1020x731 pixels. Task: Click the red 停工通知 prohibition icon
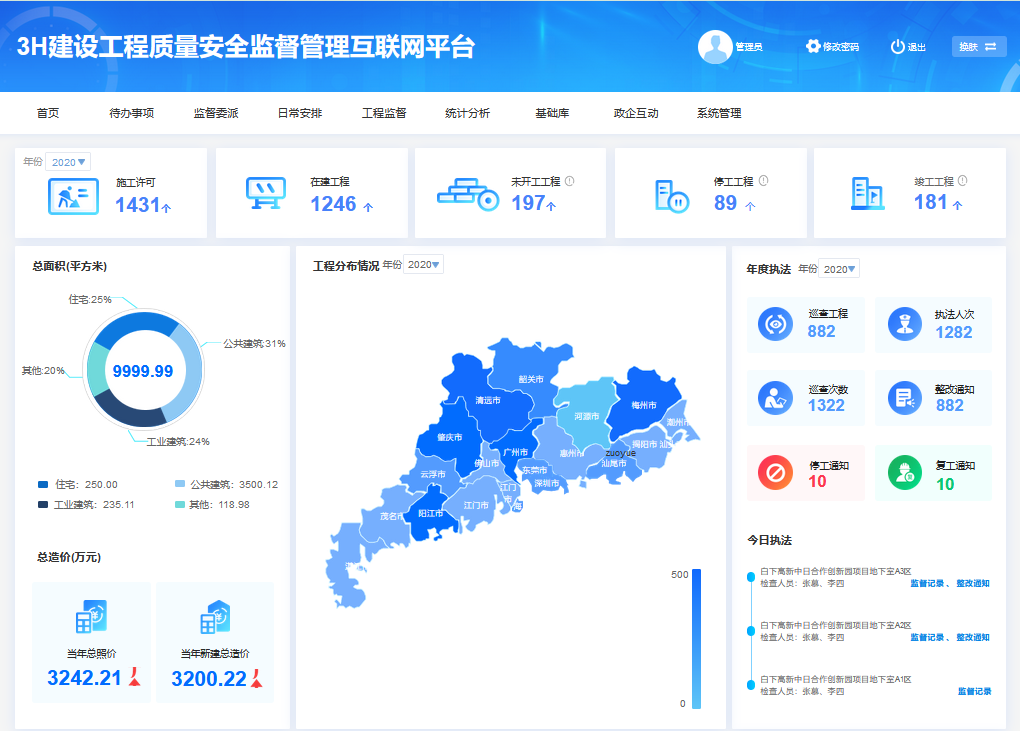(x=774, y=470)
